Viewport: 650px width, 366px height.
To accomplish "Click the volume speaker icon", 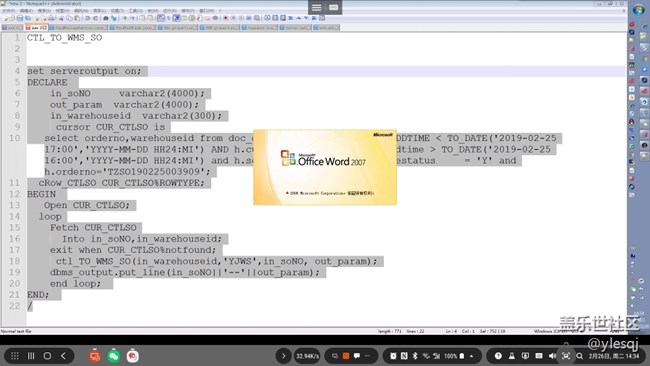I will [552, 356].
